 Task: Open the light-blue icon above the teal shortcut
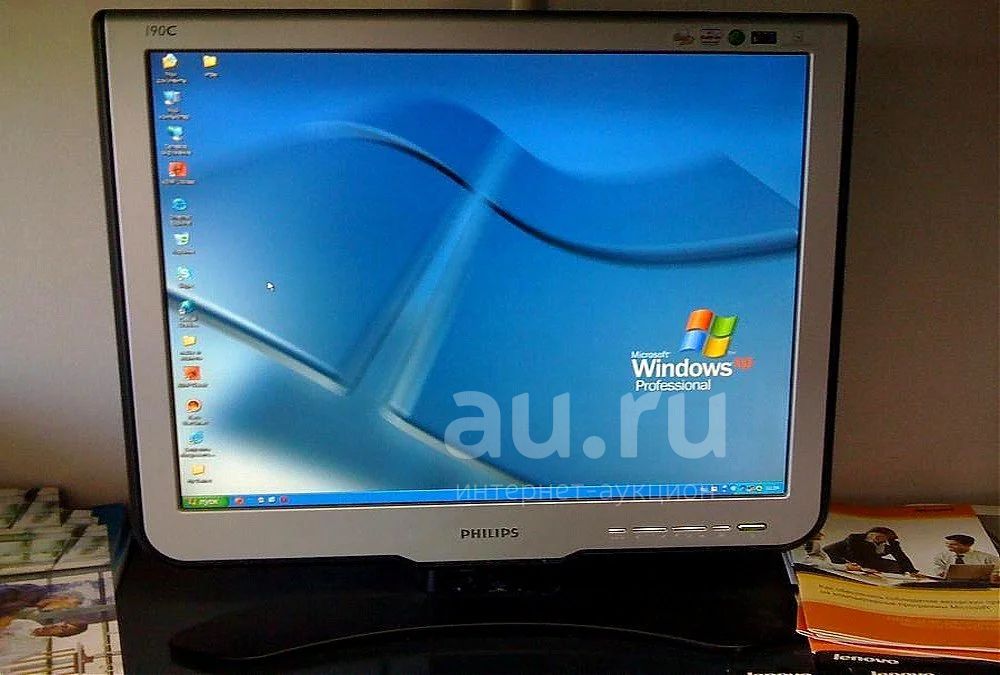point(185,274)
